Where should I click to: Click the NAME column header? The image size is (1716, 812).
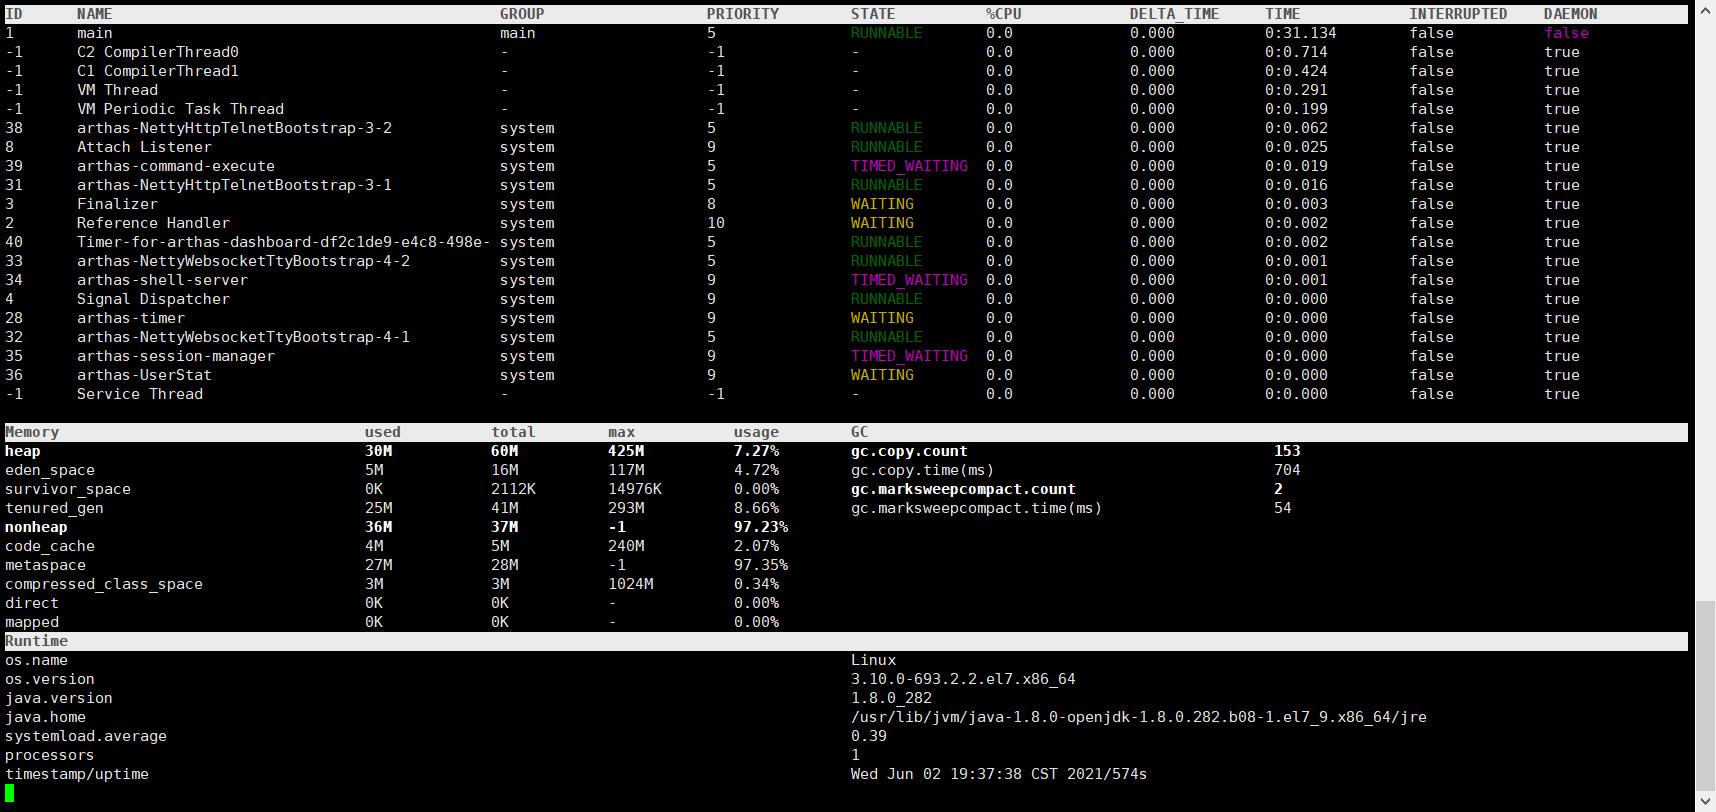pos(95,14)
